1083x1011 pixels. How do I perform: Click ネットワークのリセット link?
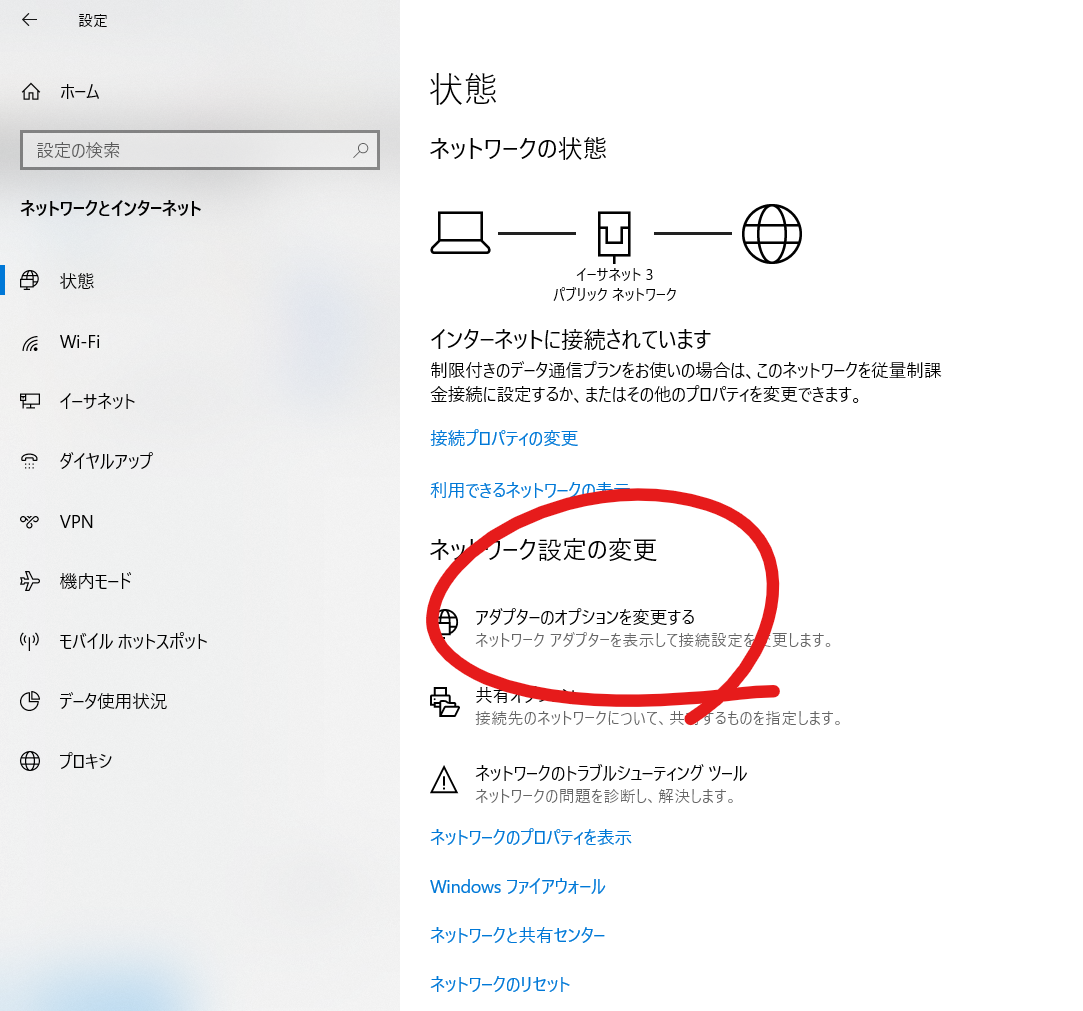tap(500, 984)
